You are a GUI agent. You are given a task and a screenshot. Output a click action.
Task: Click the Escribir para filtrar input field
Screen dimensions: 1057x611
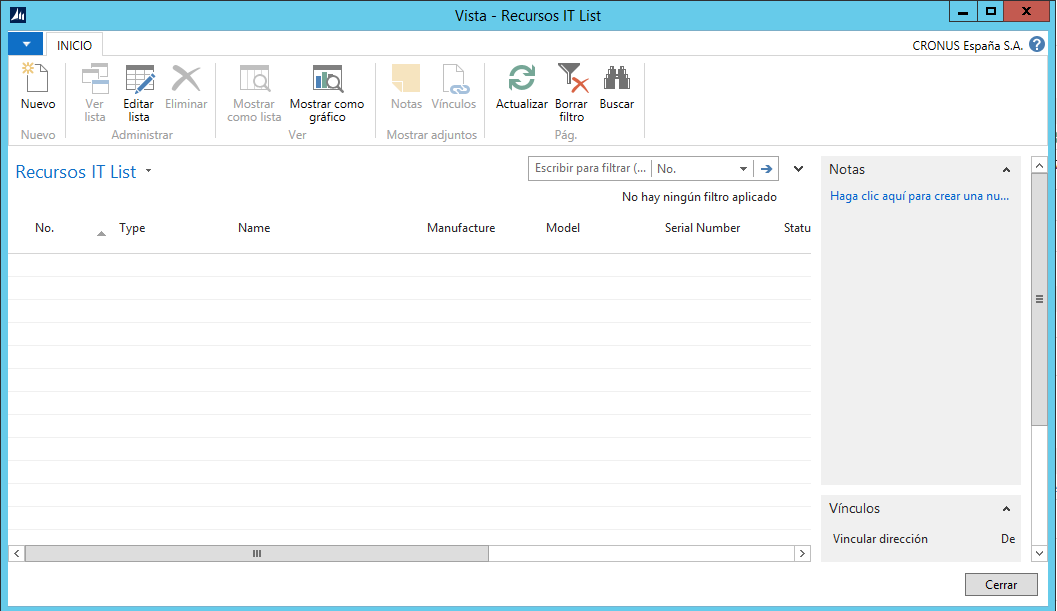591,169
